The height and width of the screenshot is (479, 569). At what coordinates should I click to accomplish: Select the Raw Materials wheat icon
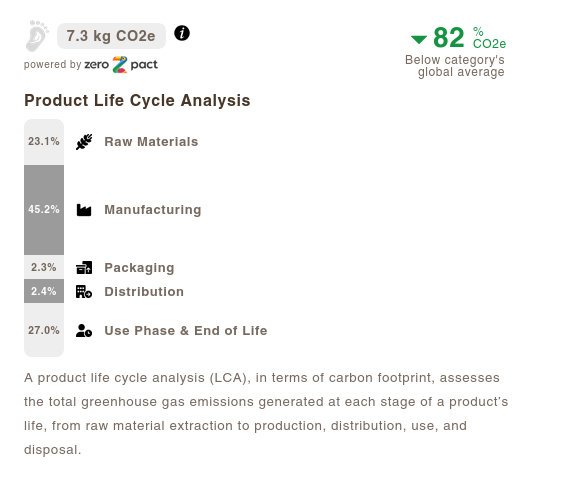pos(84,142)
